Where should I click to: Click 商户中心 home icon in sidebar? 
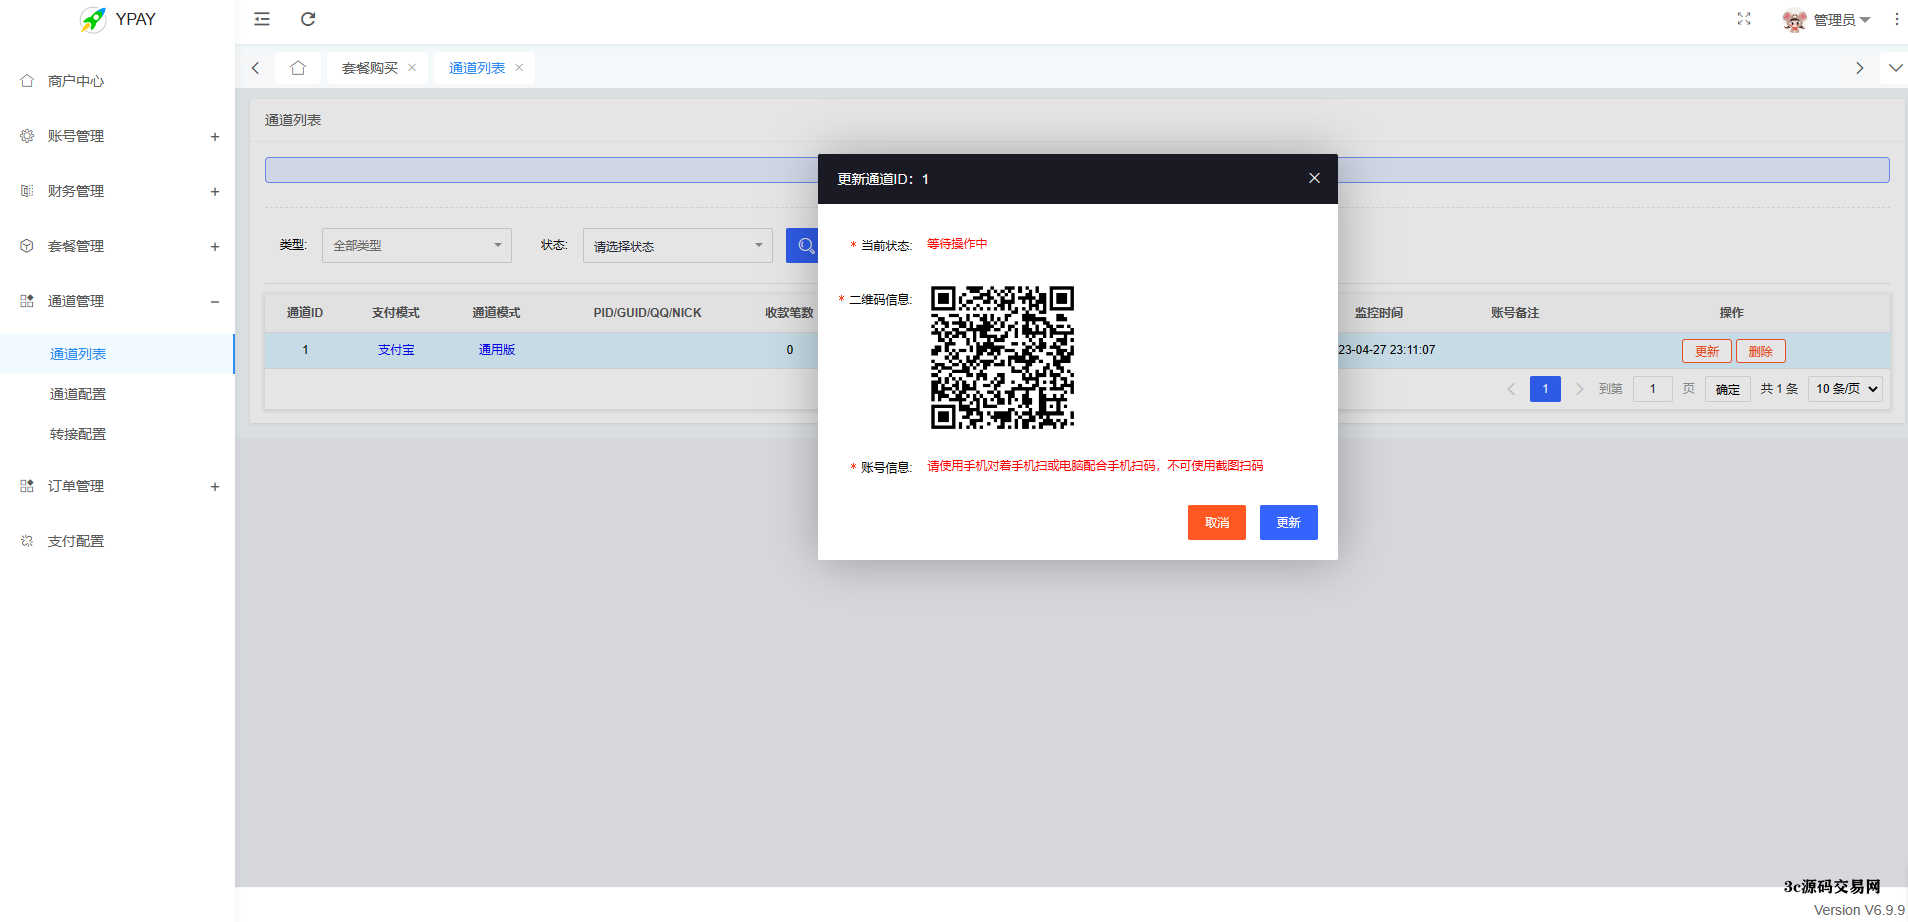click(x=27, y=81)
